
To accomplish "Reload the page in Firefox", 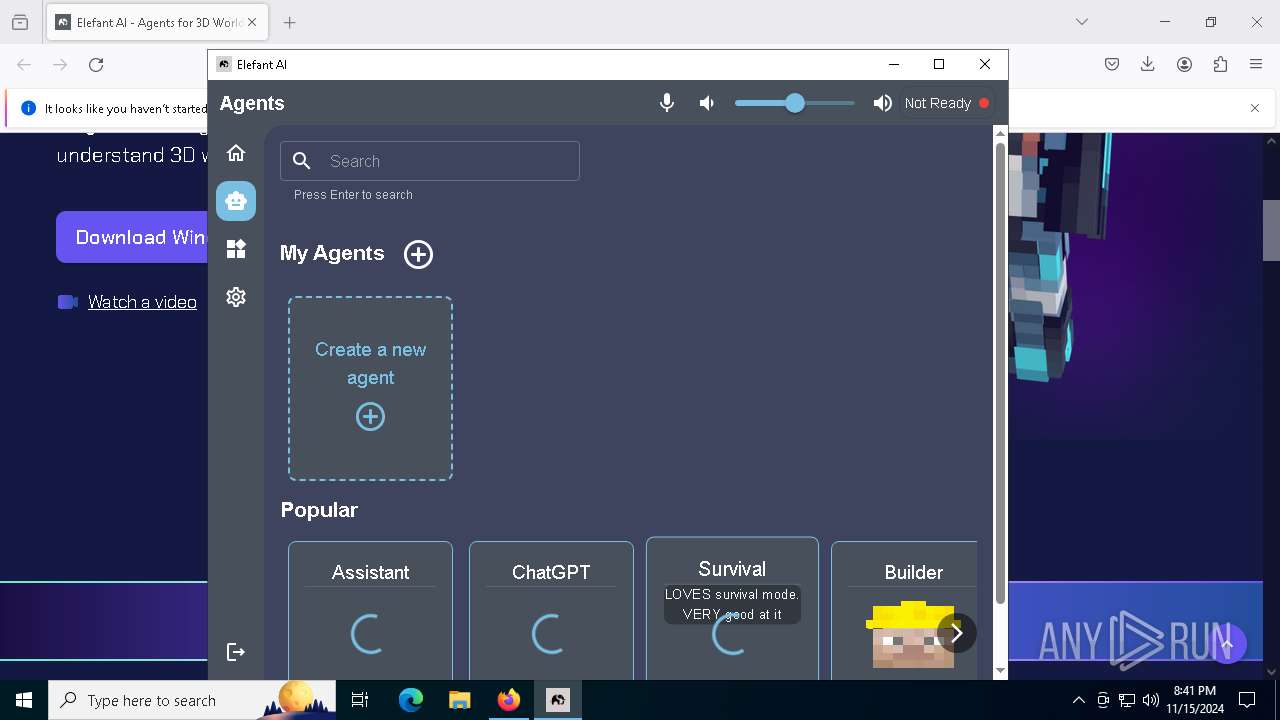I will click(x=96, y=64).
